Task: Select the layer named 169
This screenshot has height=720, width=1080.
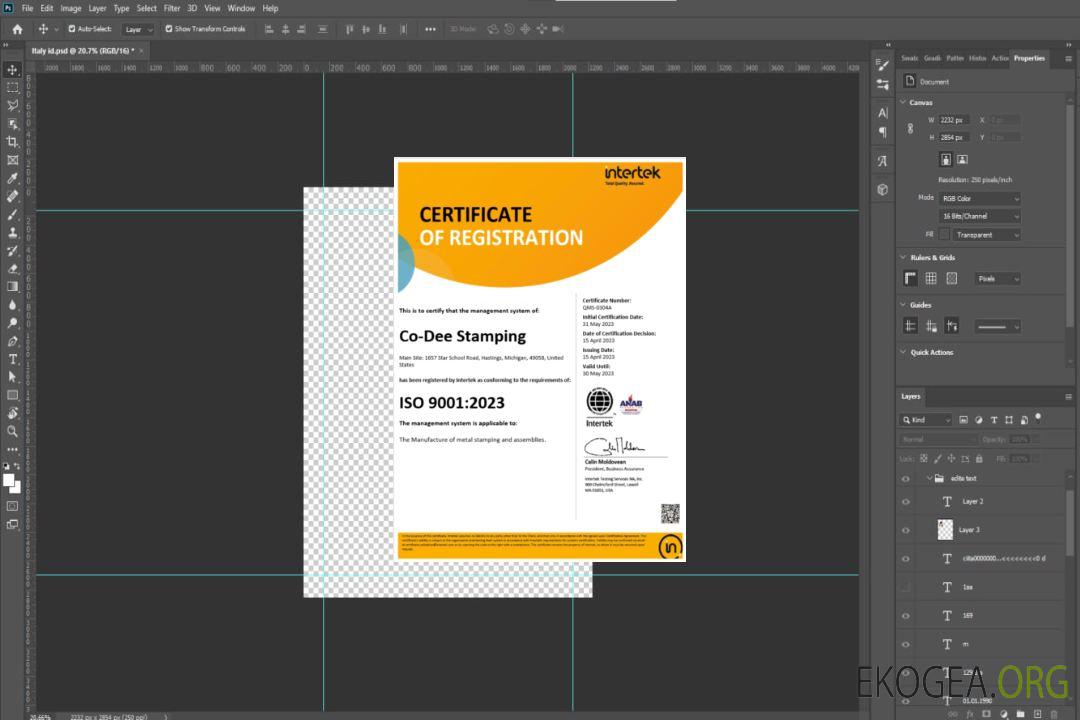Action: coord(968,616)
